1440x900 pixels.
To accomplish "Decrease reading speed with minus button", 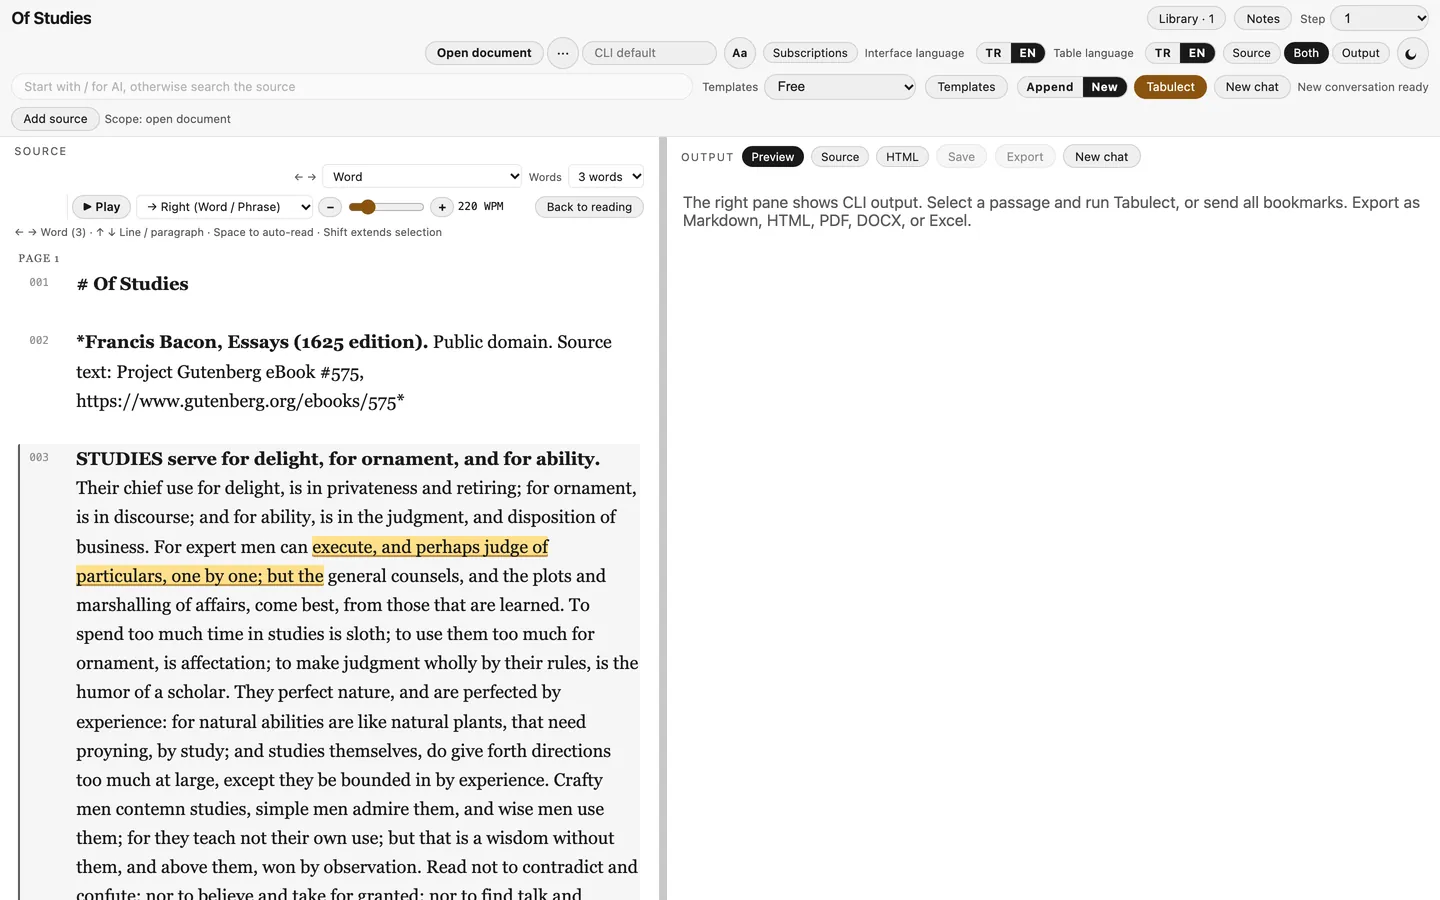I will click(330, 207).
